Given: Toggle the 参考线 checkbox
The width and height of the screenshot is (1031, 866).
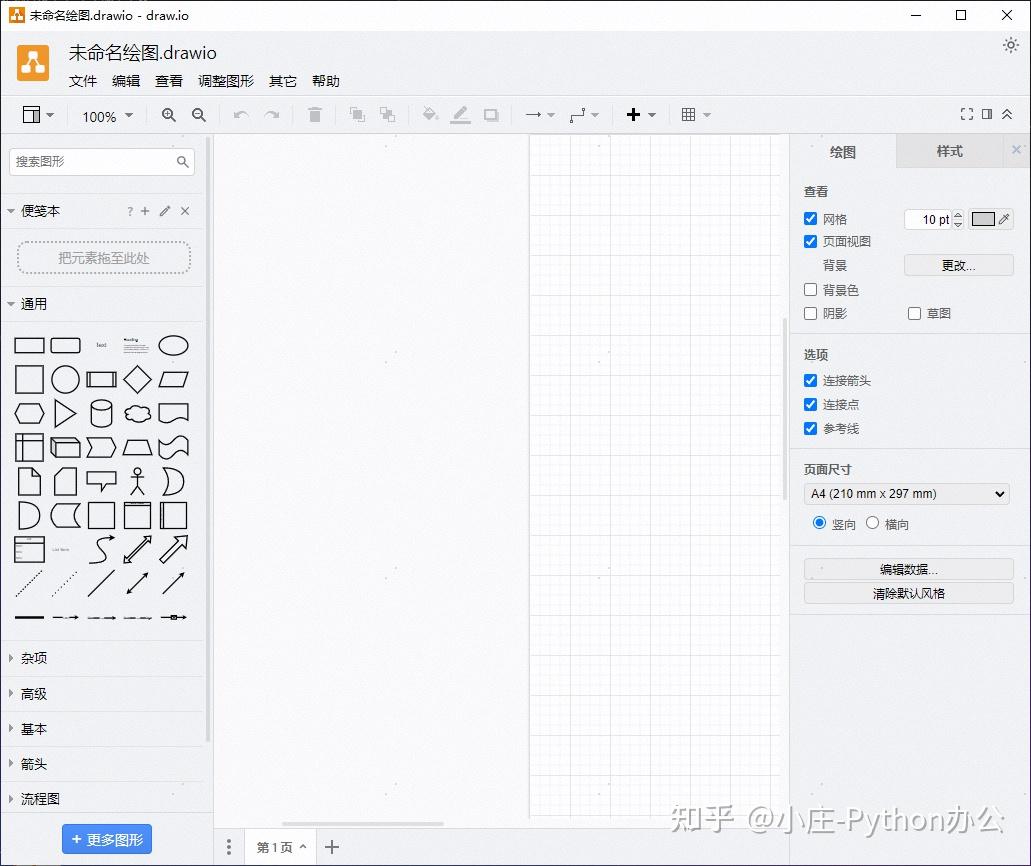Looking at the screenshot, I should (x=811, y=429).
